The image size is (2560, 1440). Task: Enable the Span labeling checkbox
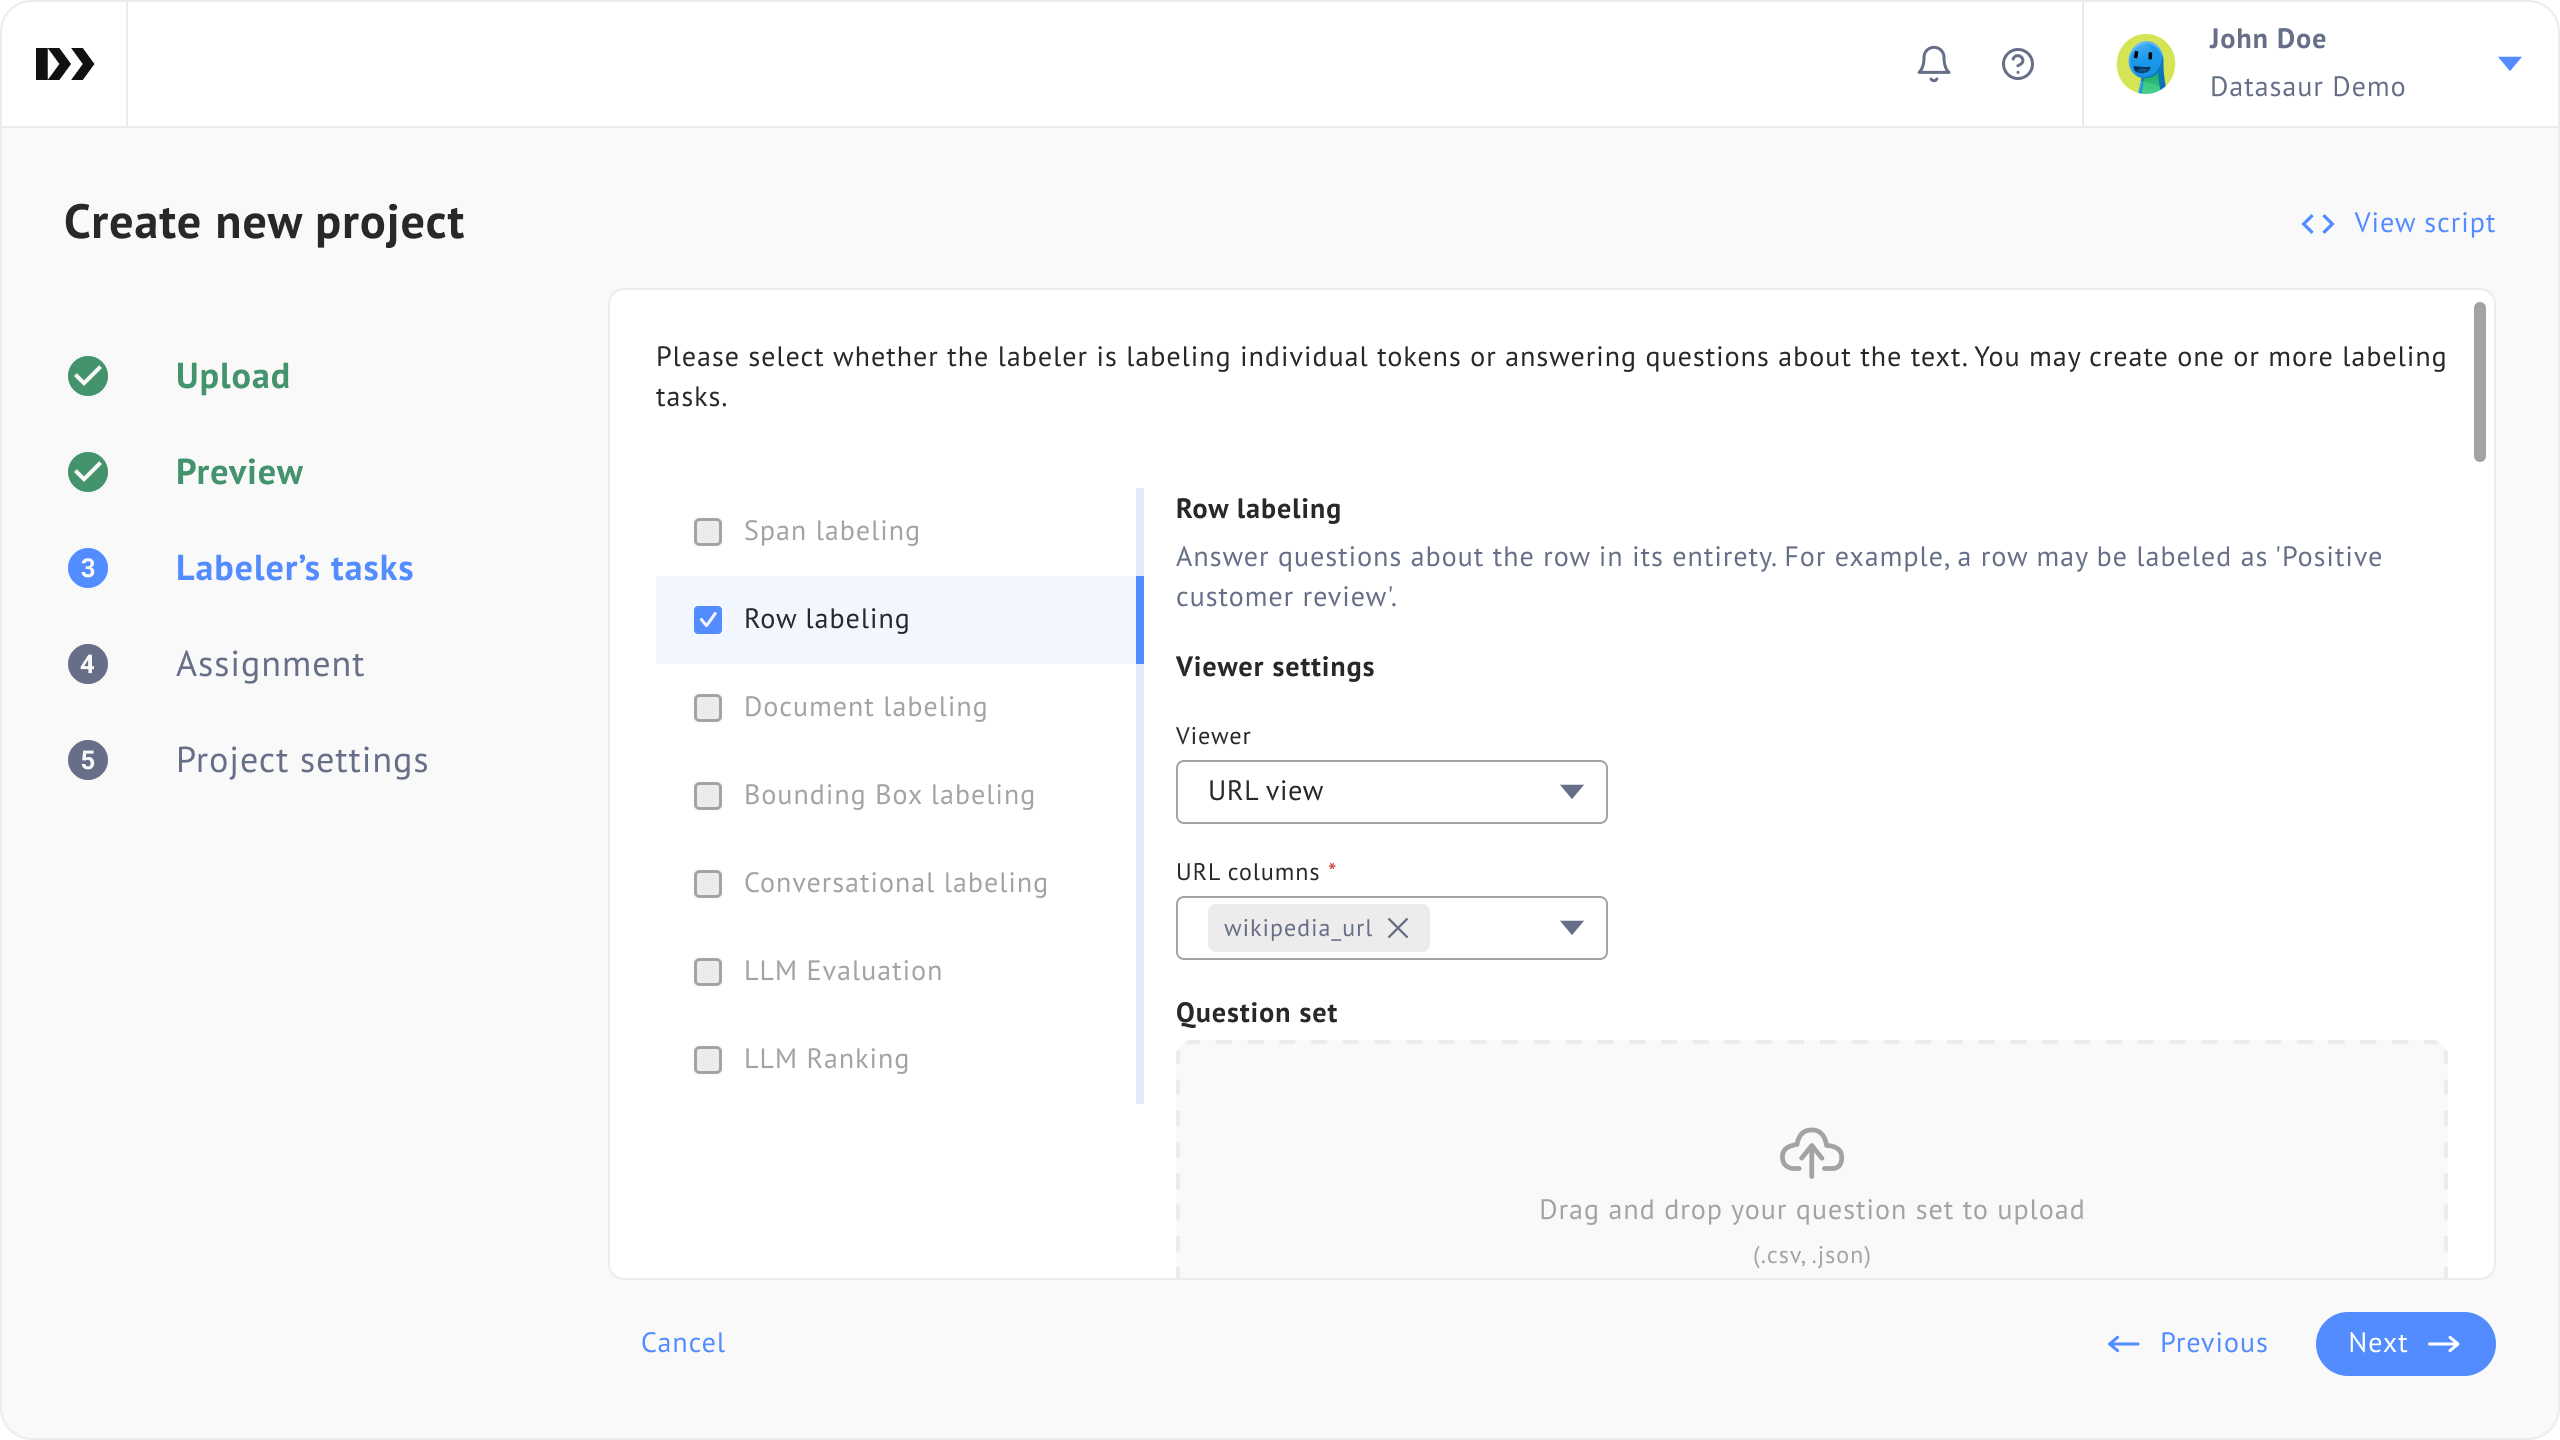[x=708, y=531]
